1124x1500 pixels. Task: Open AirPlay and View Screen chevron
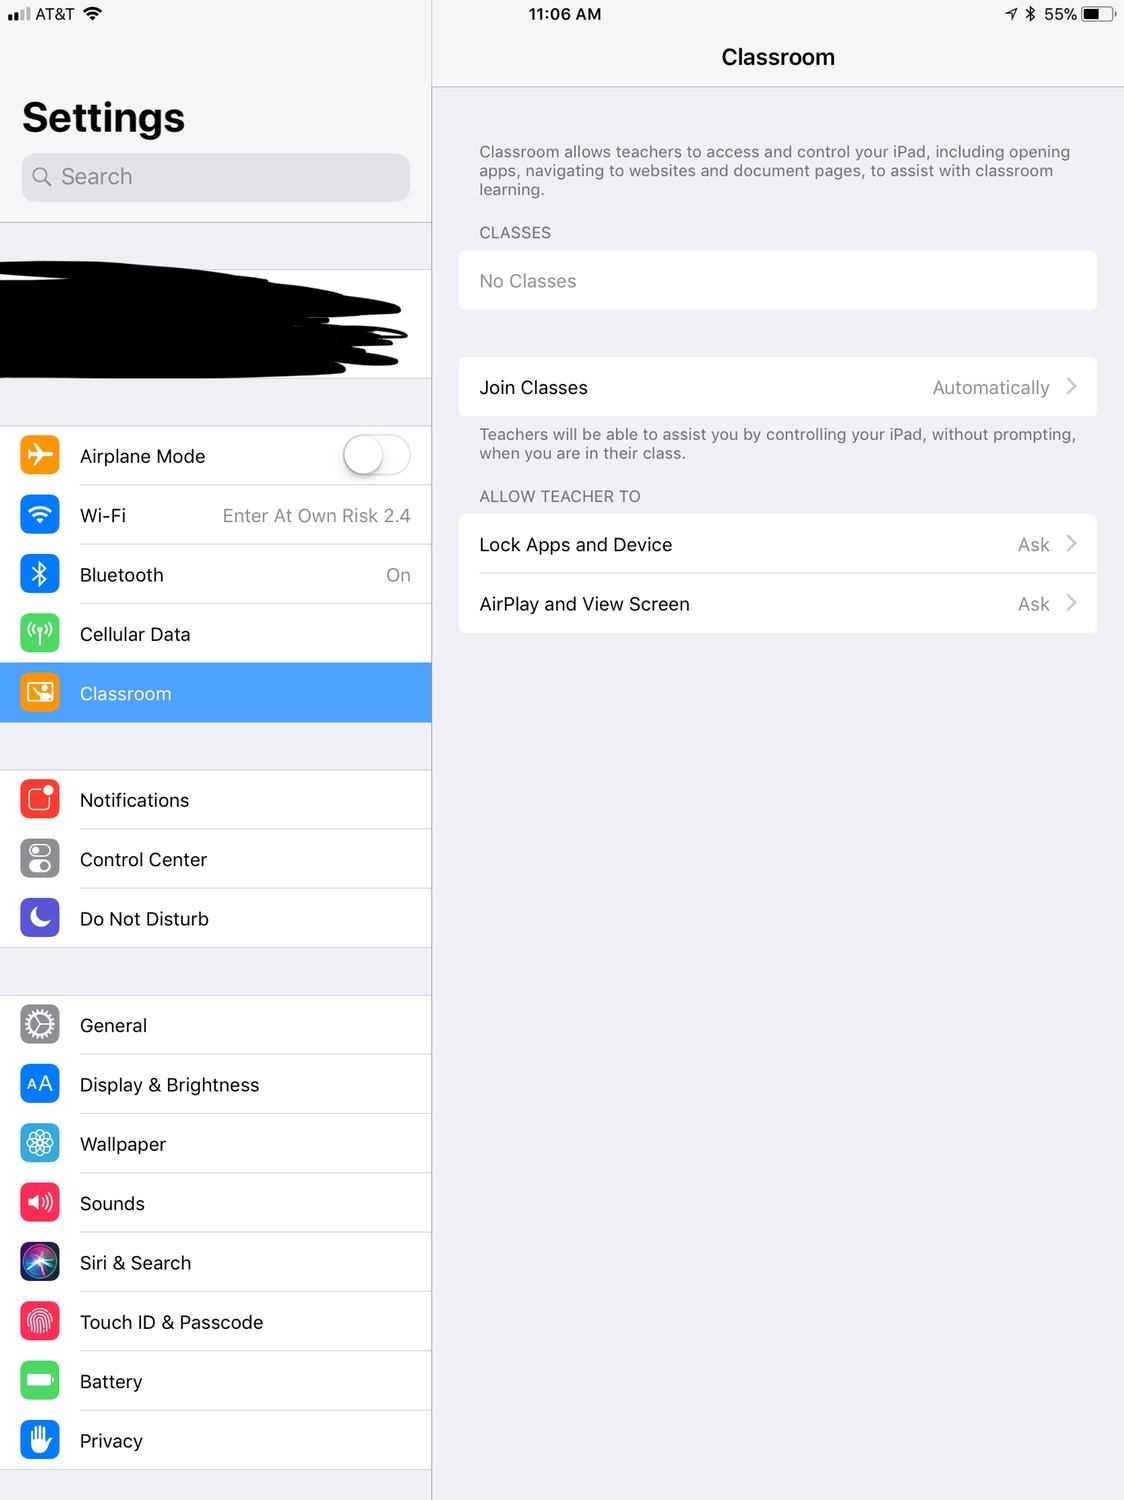click(x=1071, y=603)
